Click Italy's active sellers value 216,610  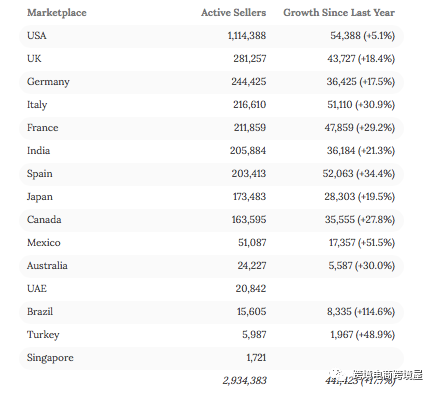click(250, 105)
